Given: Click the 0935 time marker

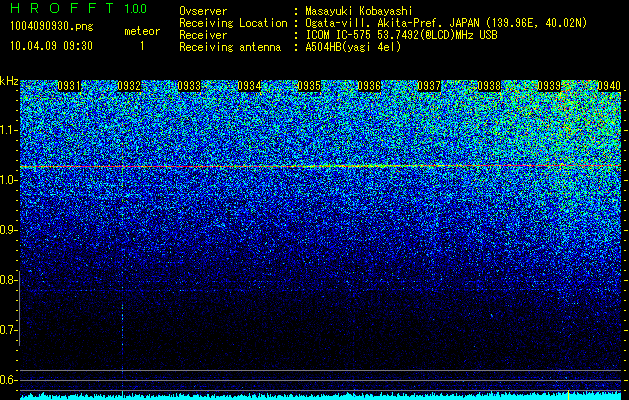Looking at the screenshot, I should click(309, 86).
